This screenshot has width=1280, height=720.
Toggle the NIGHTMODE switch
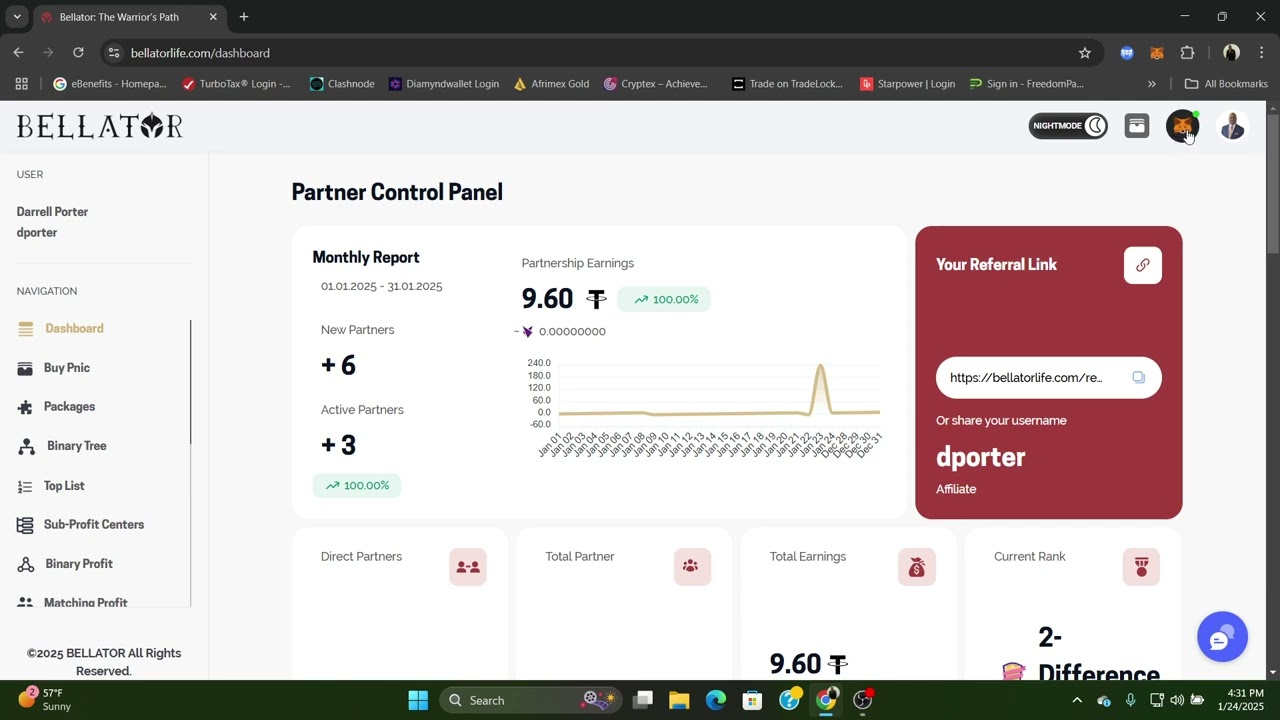tap(1068, 126)
